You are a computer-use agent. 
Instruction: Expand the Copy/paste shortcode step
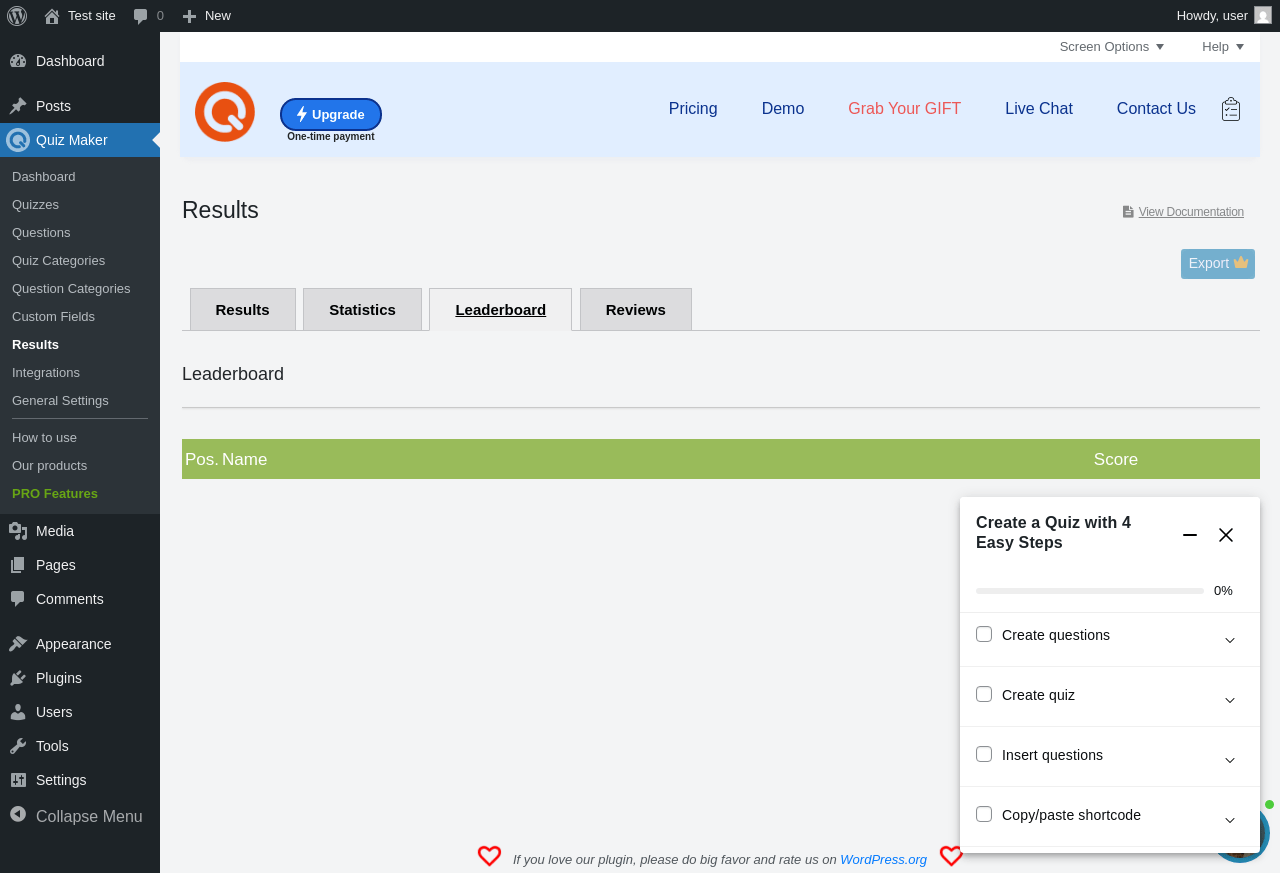(x=1230, y=820)
